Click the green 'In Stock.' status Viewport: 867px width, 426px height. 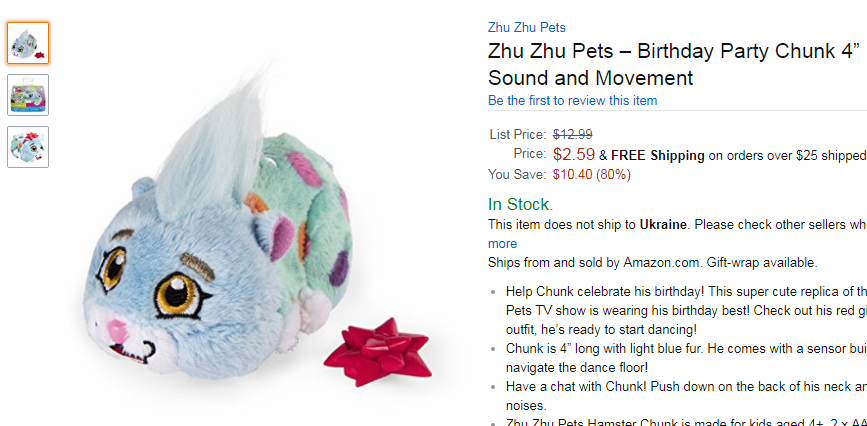tap(520, 204)
